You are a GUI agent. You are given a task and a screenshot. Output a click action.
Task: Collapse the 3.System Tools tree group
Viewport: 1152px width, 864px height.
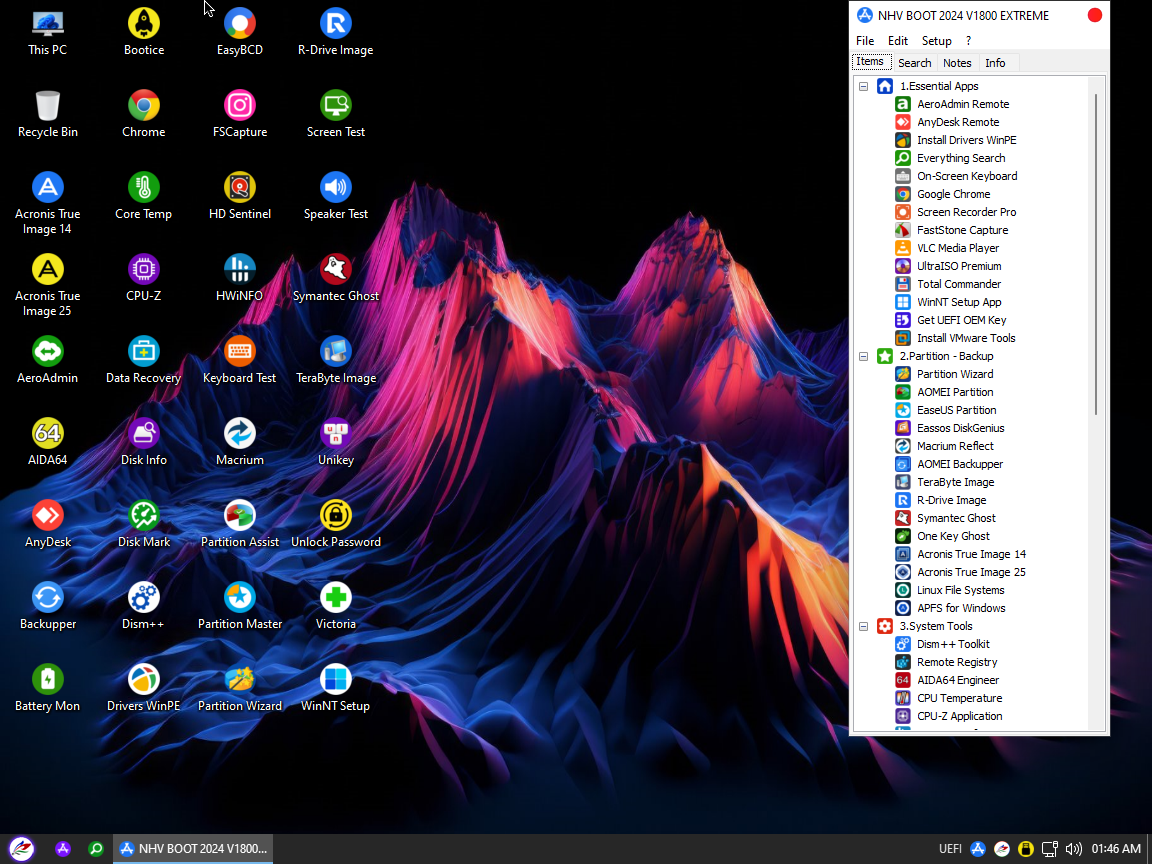[864, 627]
